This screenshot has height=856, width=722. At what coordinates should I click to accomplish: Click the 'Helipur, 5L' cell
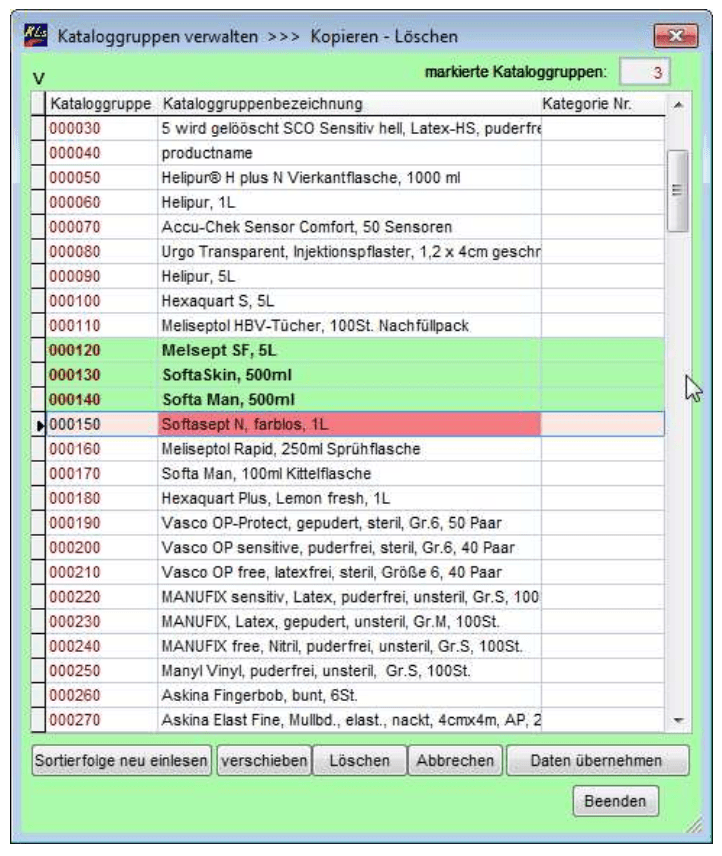click(349, 277)
